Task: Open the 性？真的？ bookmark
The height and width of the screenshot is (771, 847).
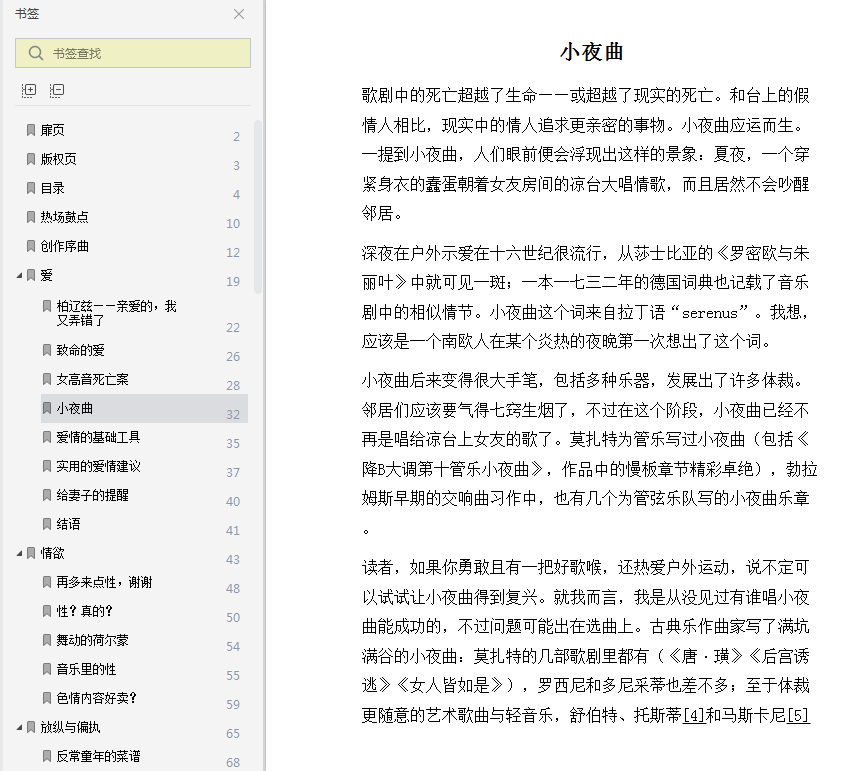Action: click(84, 612)
